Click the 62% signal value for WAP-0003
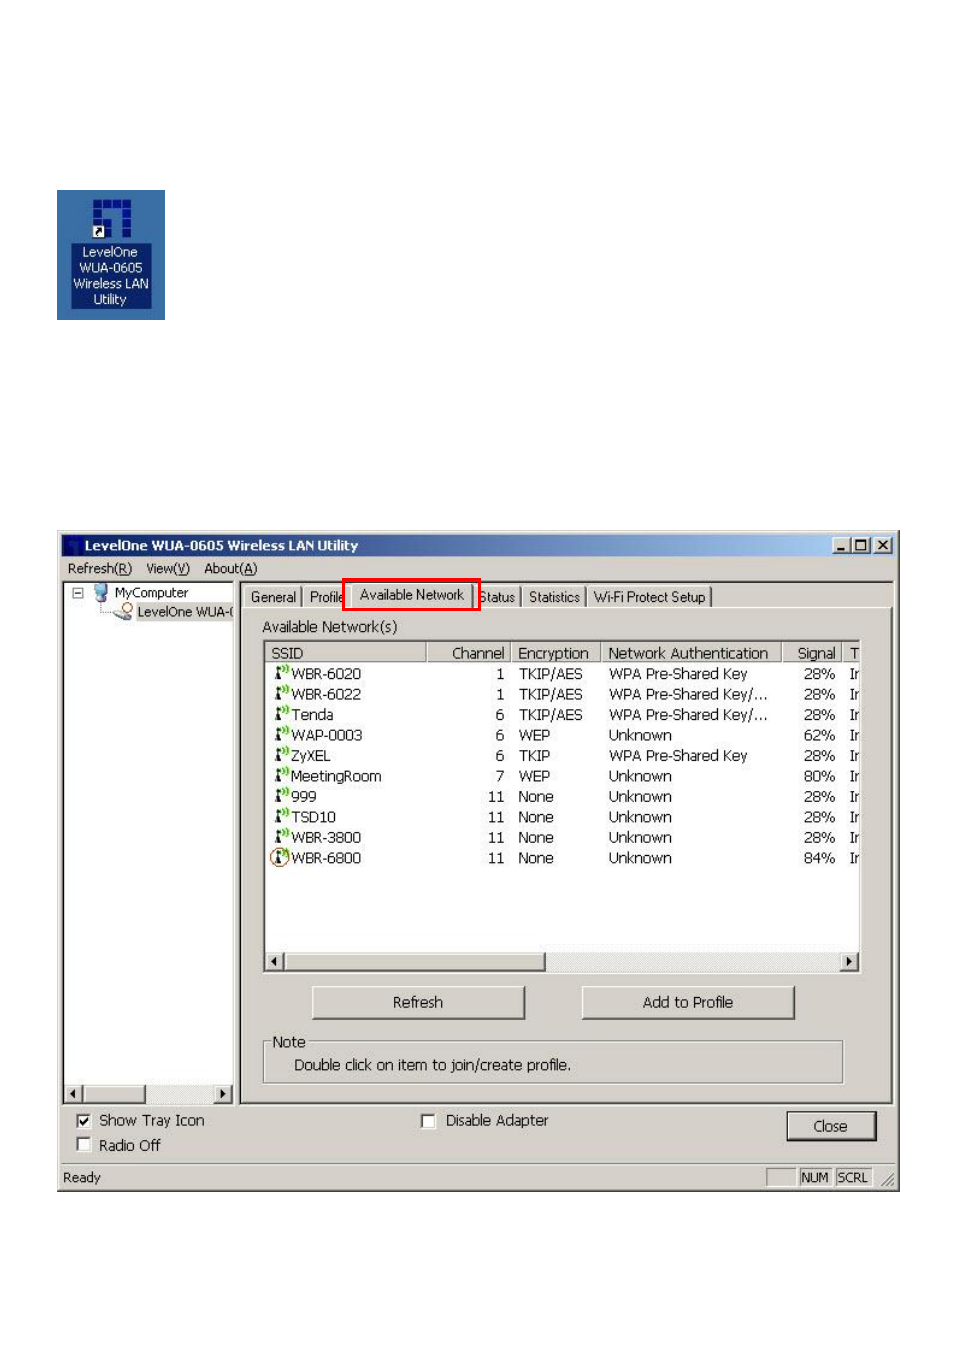This screenshot has height=1350, width=955. [819, 735]
